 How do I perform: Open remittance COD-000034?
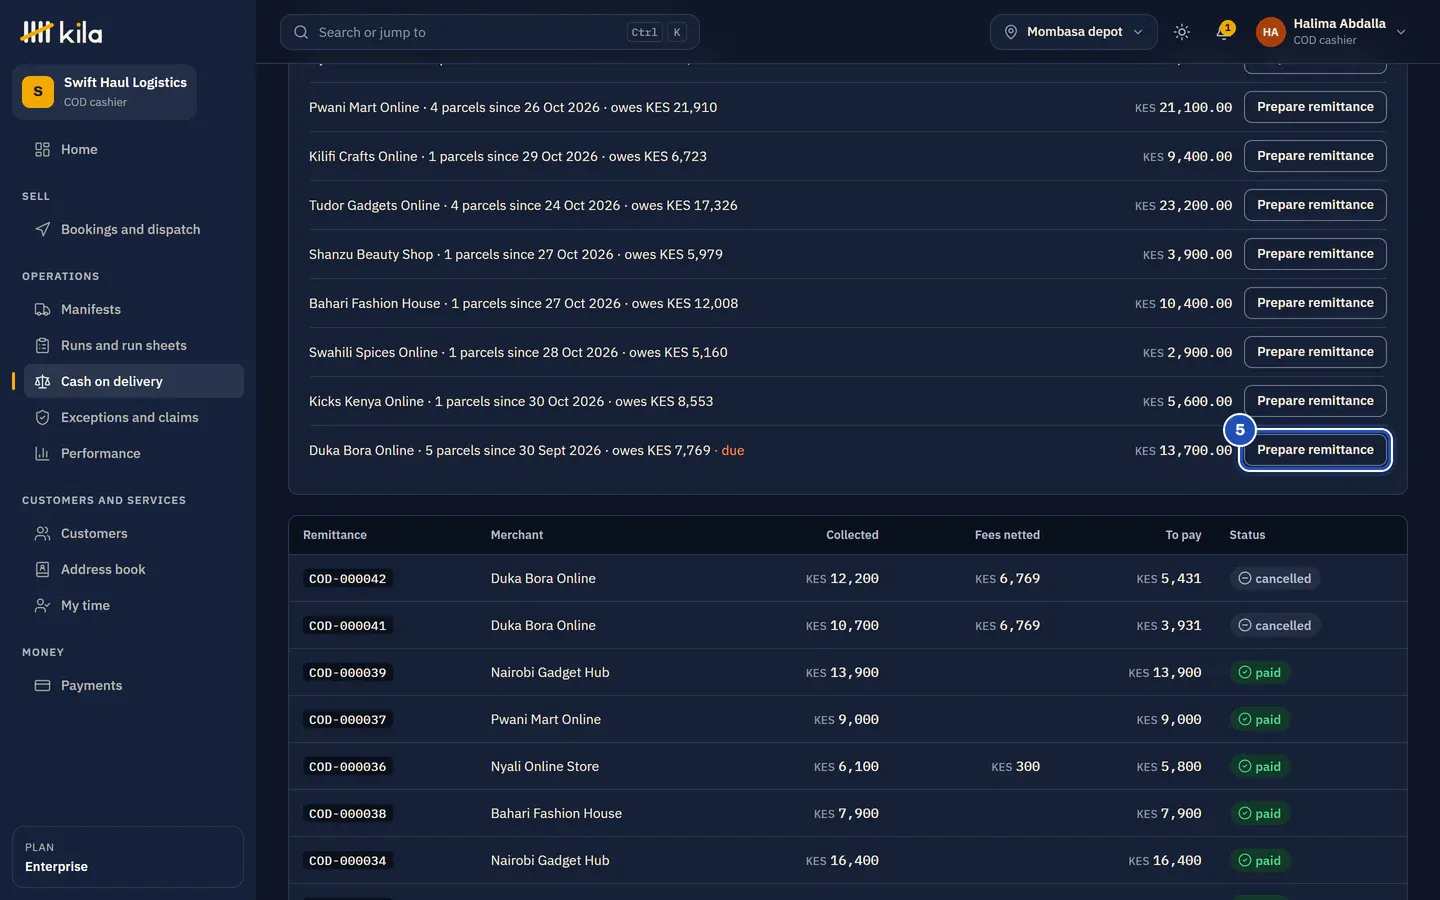(348, 861)
